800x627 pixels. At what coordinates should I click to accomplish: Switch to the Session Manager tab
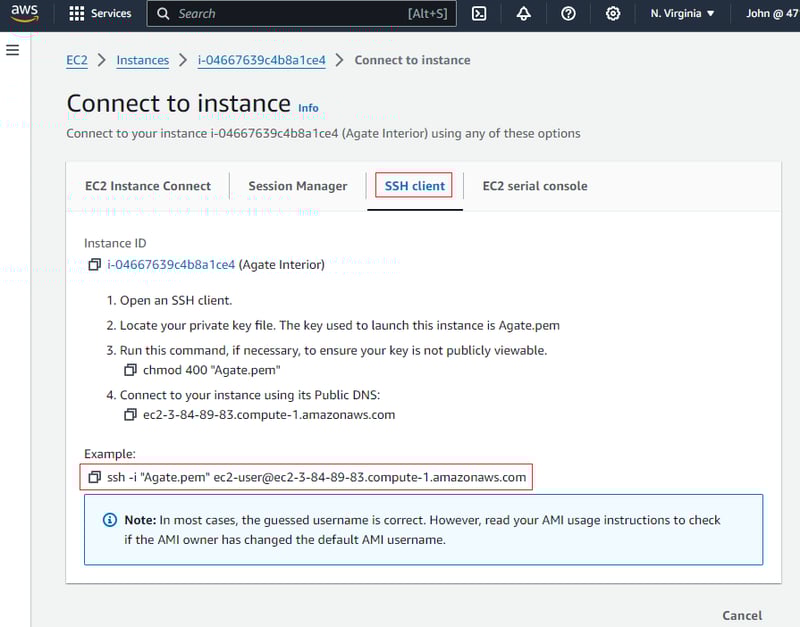click(x=298, y=186)
